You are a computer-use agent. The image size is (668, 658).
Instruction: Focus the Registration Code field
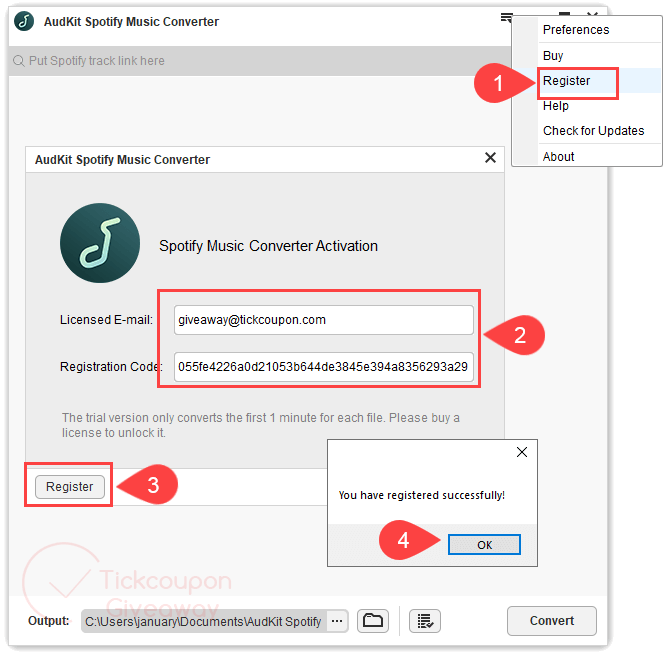[x=324, y=367]
